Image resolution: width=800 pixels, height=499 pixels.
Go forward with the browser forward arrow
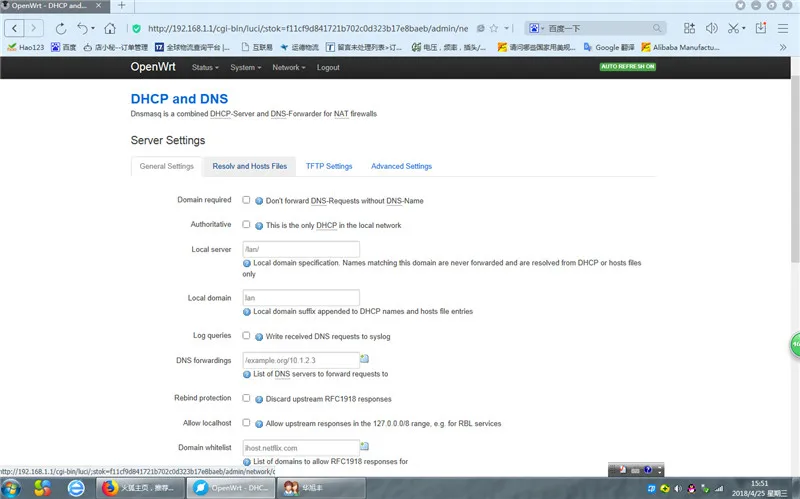tap(34, 28)
